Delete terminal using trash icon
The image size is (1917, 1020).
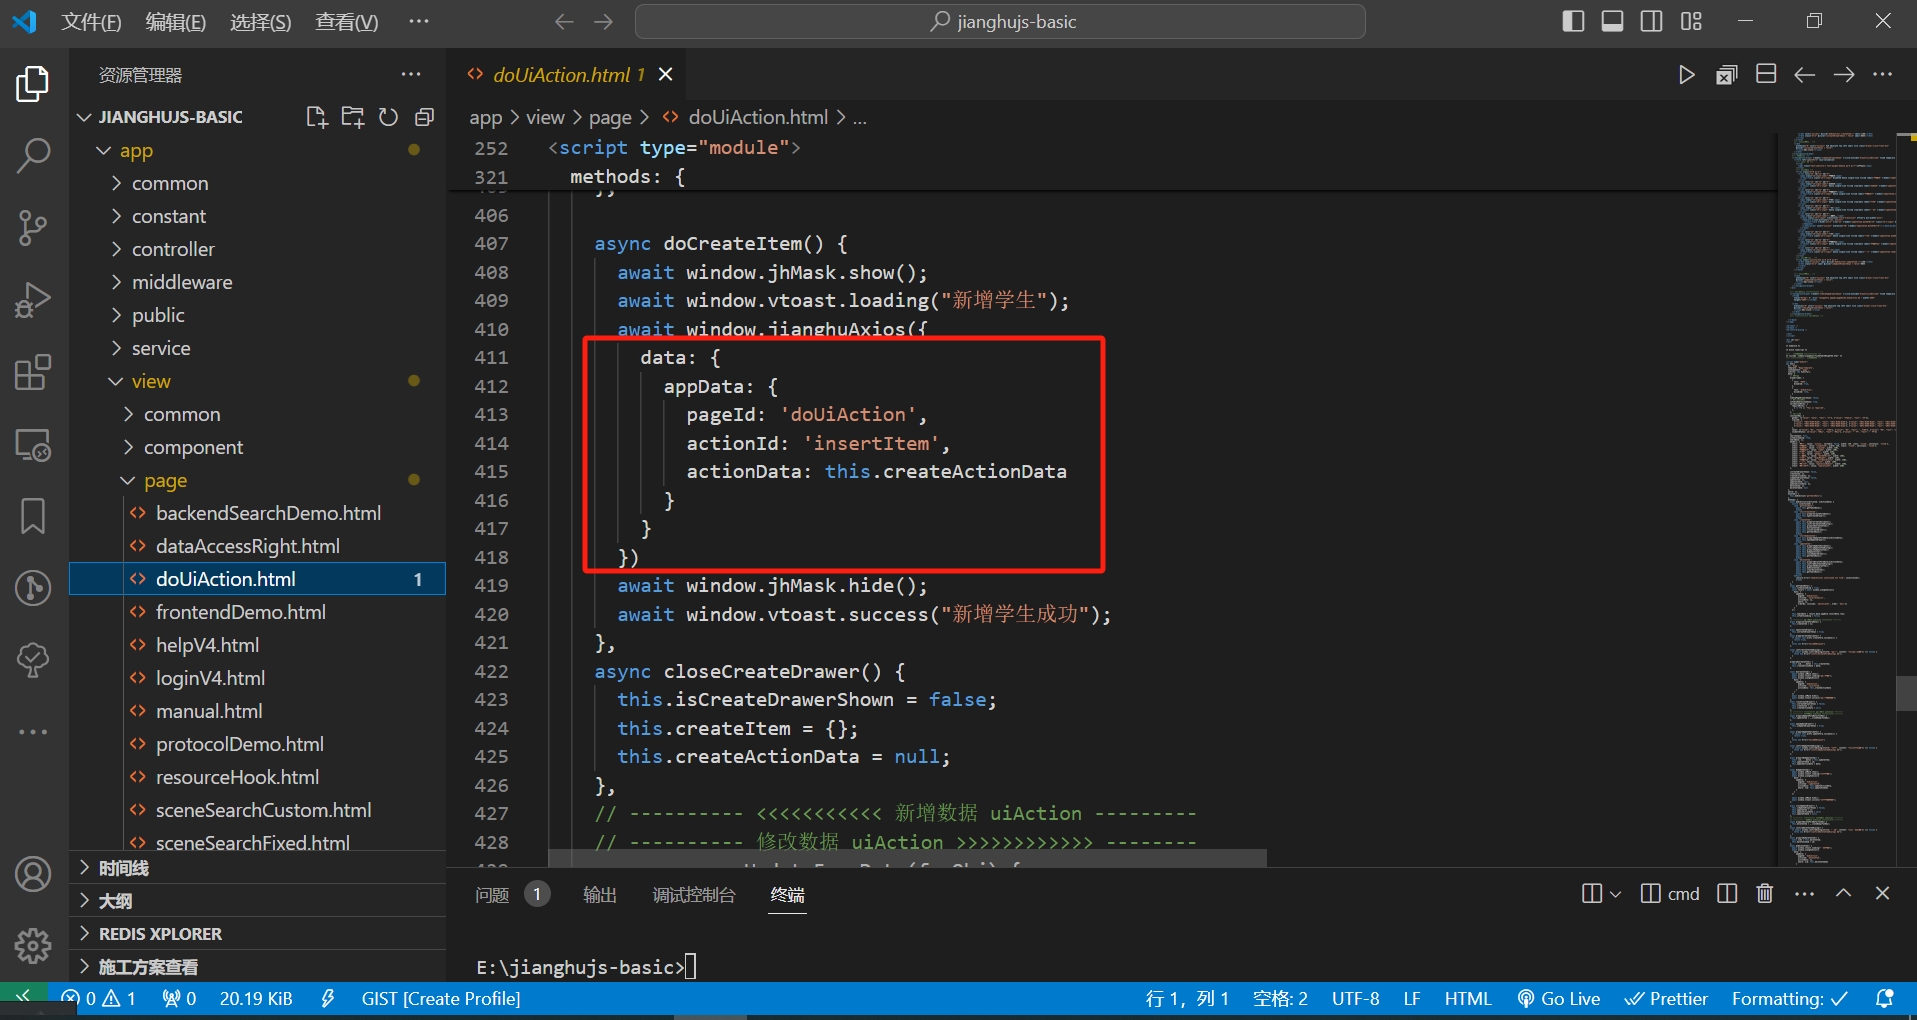(1765, 893)
